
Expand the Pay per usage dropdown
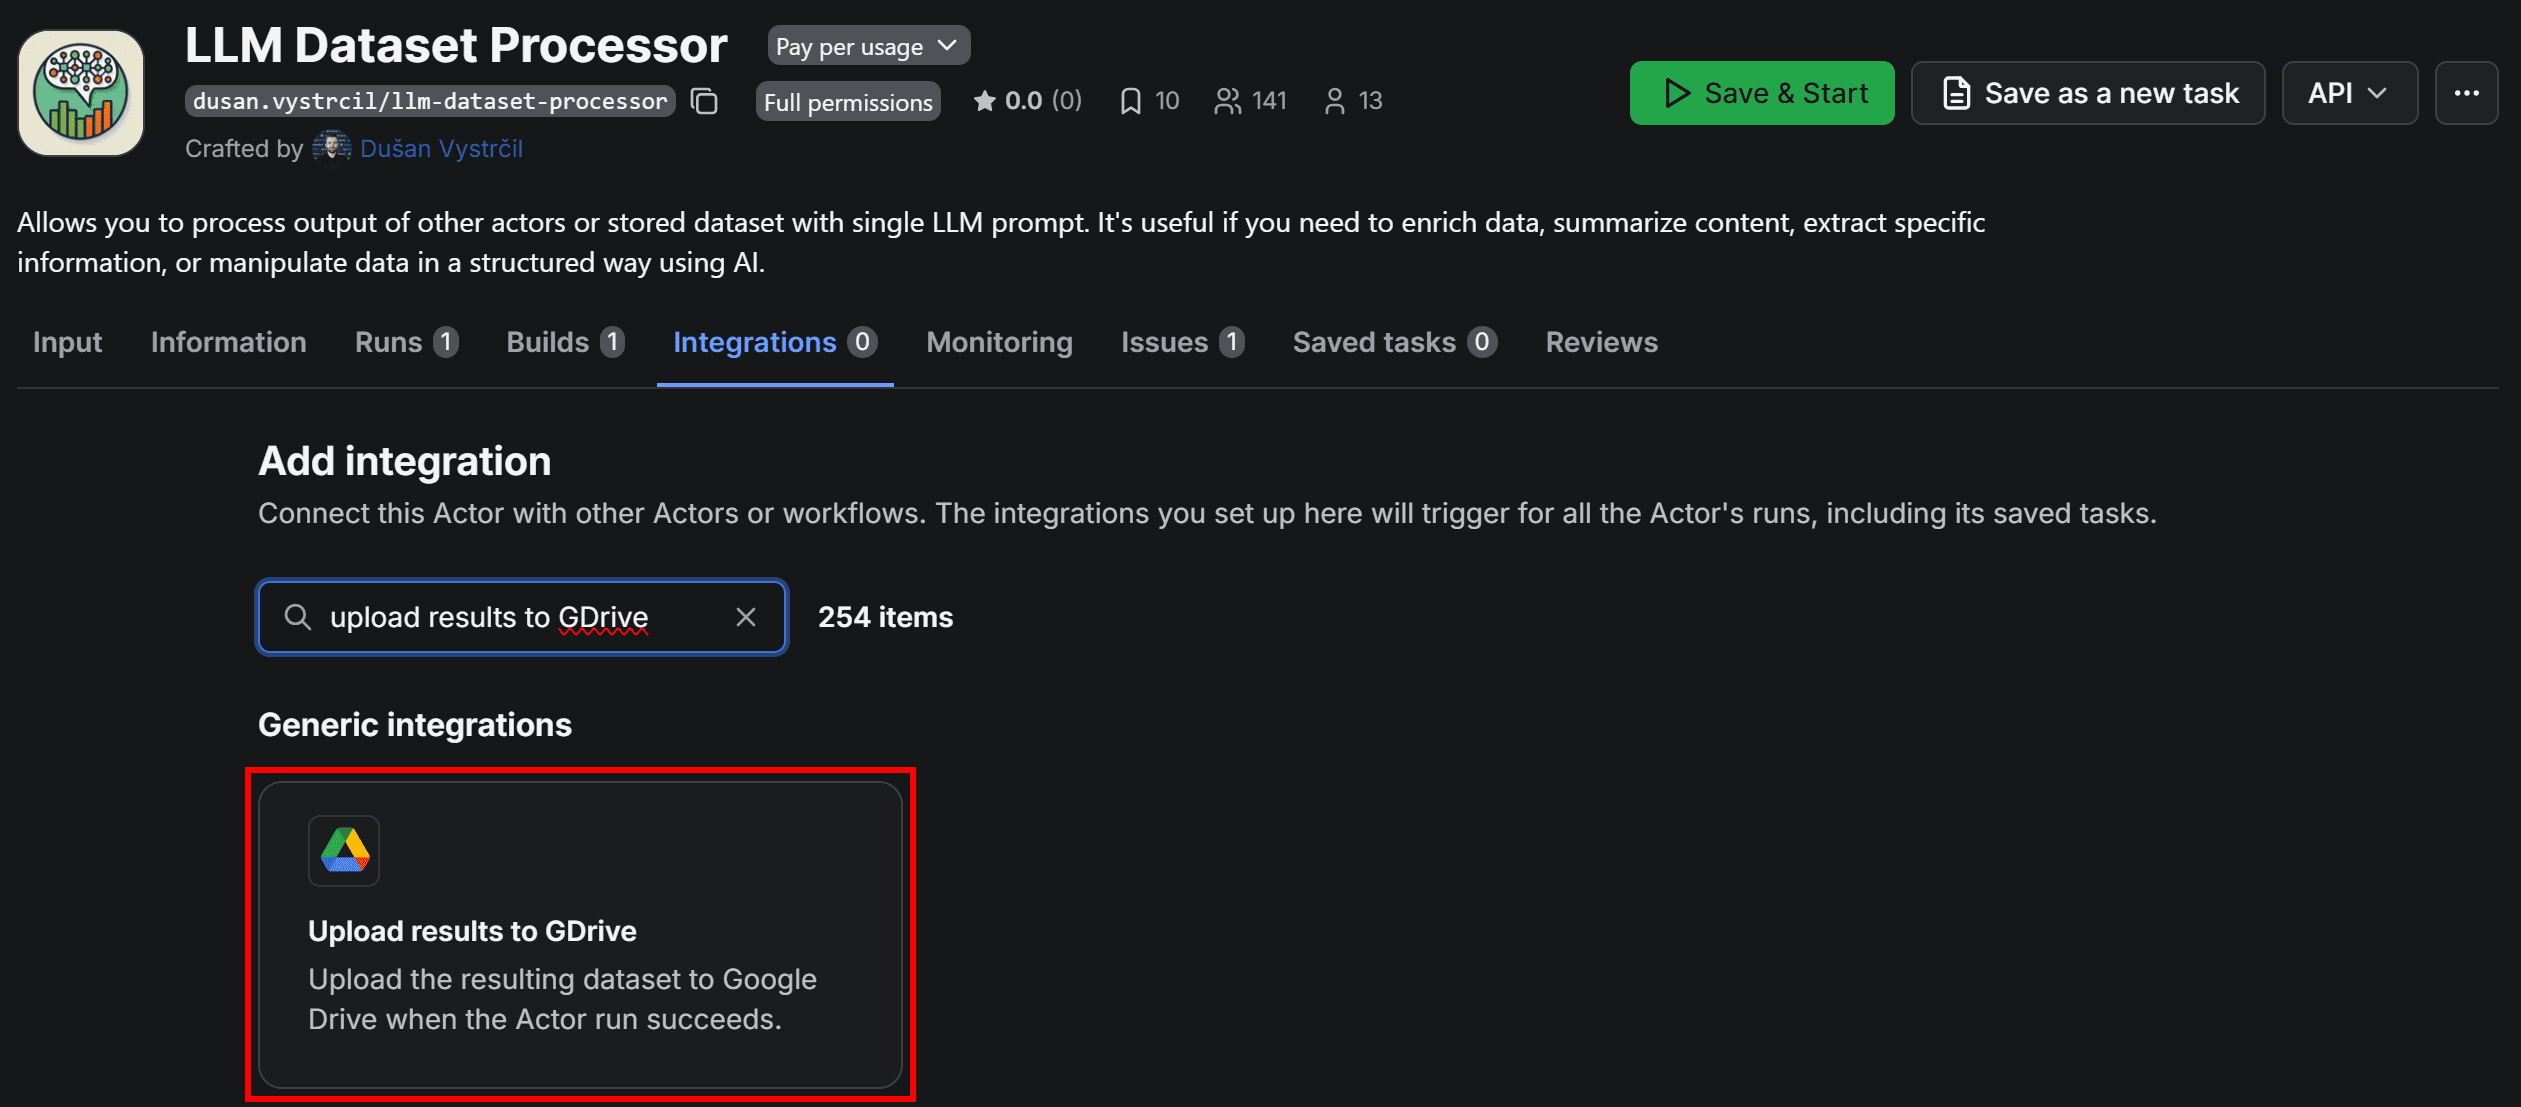coord(866,45)
